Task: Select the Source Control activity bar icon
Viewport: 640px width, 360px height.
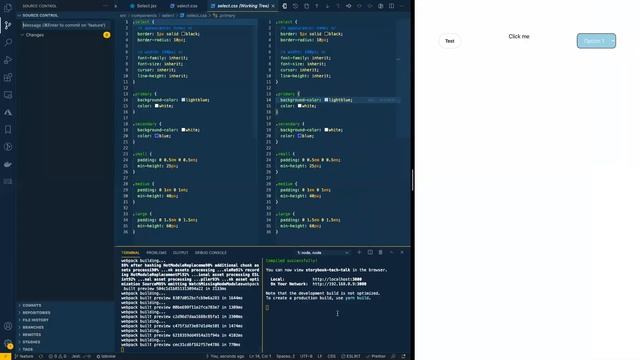Action: click(x=8, y=25)
